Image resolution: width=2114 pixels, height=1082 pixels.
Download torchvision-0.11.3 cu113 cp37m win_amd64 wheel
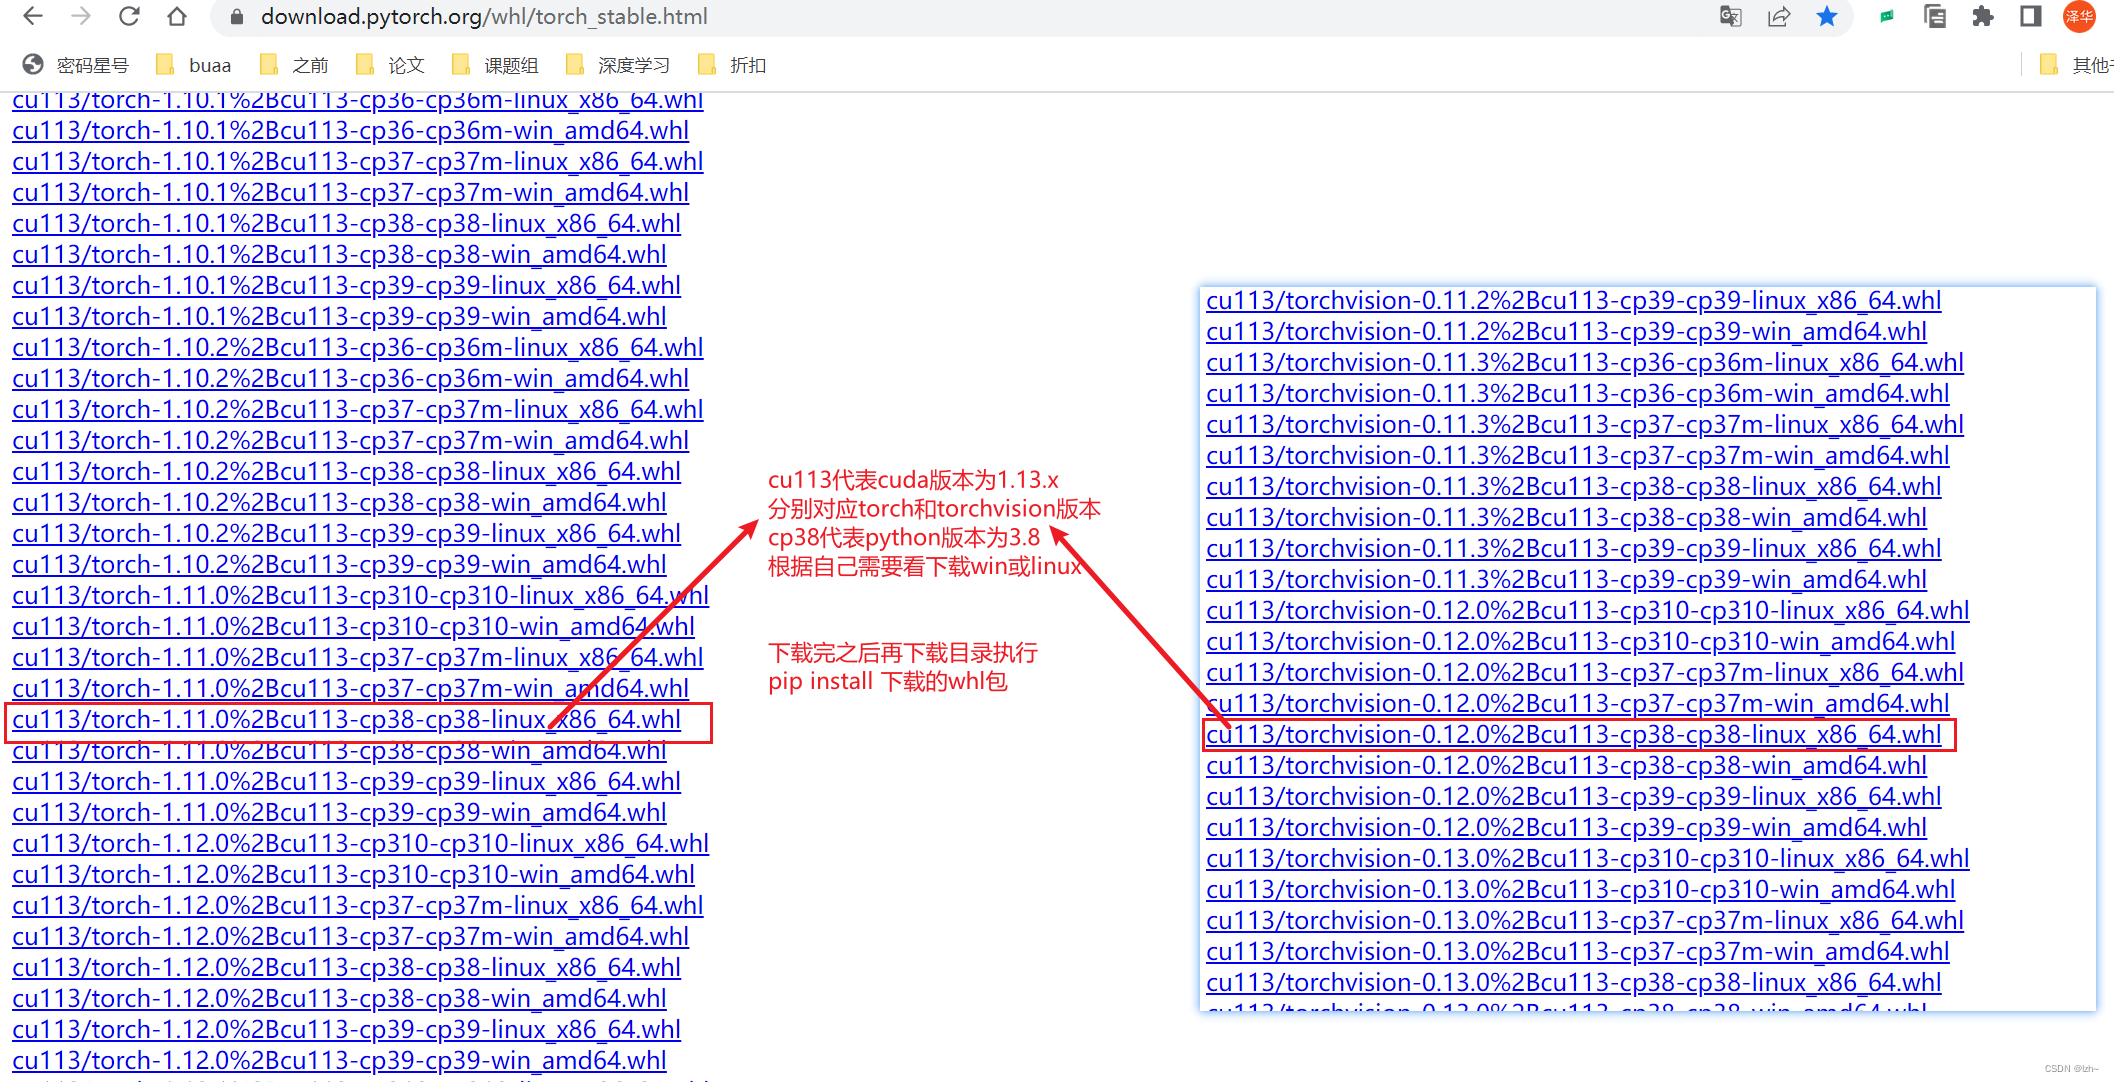click(1577, 456)
